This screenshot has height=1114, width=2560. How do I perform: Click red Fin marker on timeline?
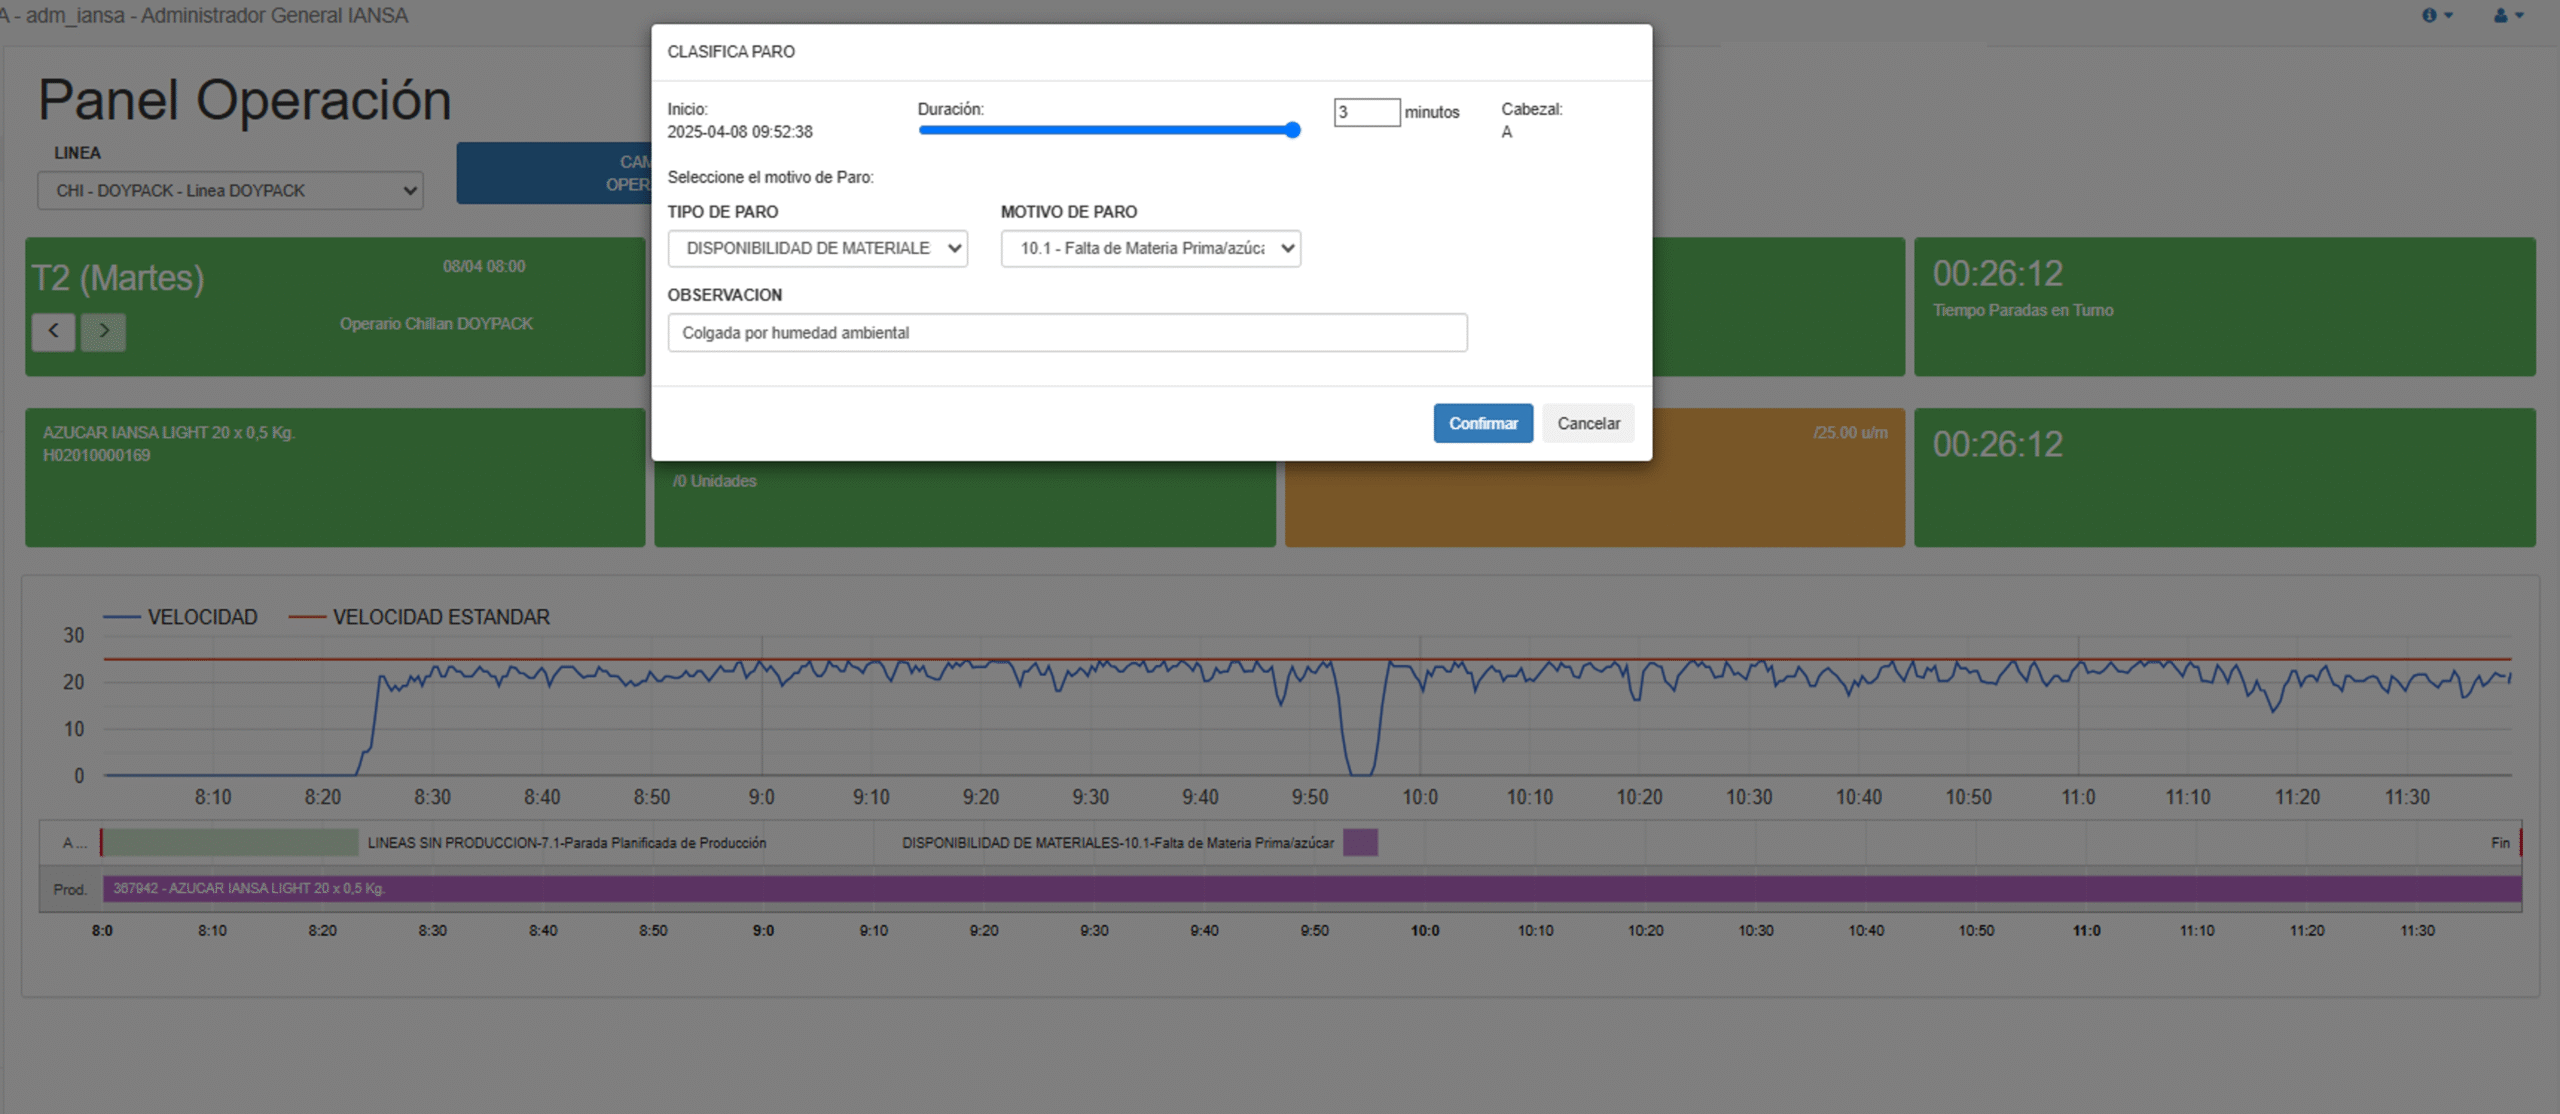(2519, 843)
